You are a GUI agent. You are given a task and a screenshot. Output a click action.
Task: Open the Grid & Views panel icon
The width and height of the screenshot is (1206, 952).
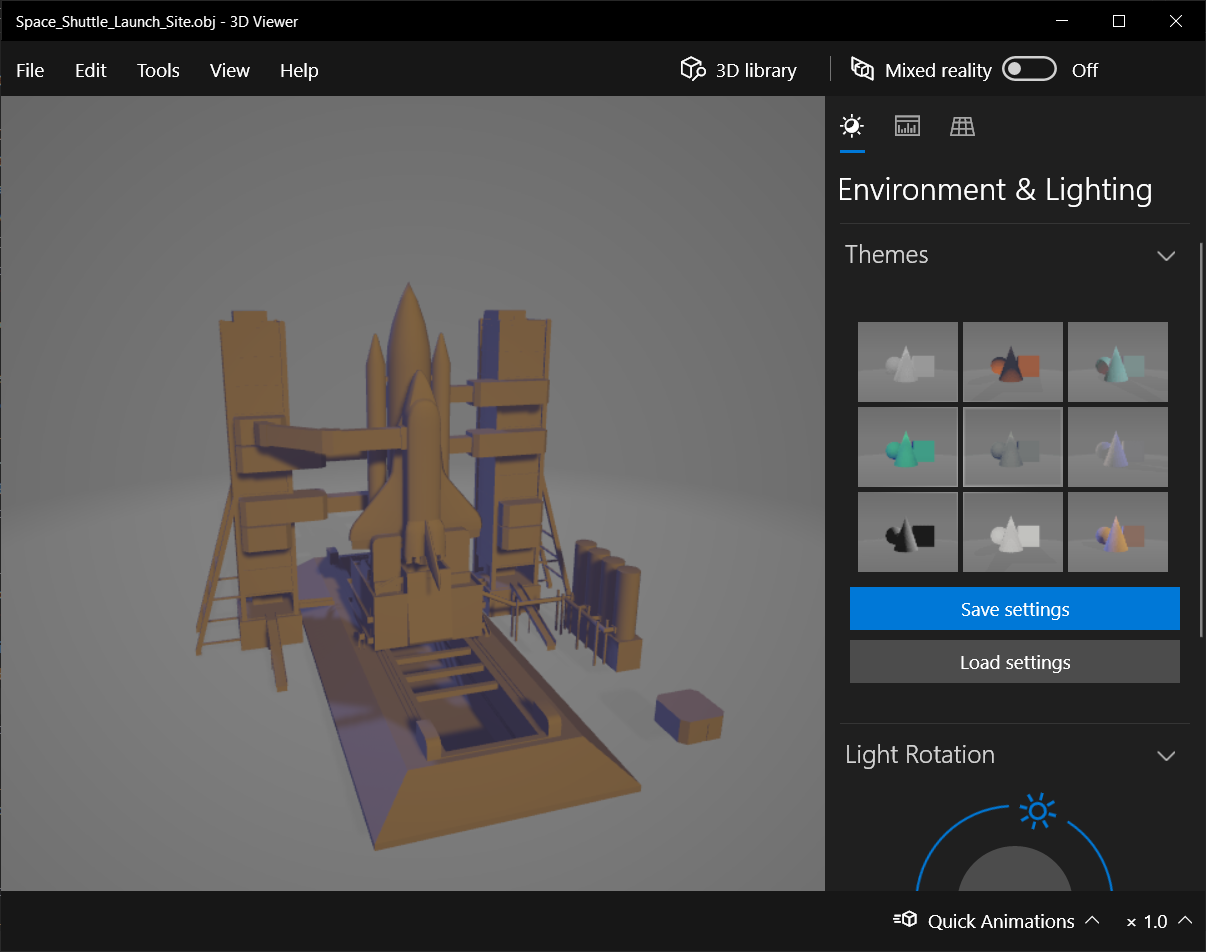coord(962,126)
